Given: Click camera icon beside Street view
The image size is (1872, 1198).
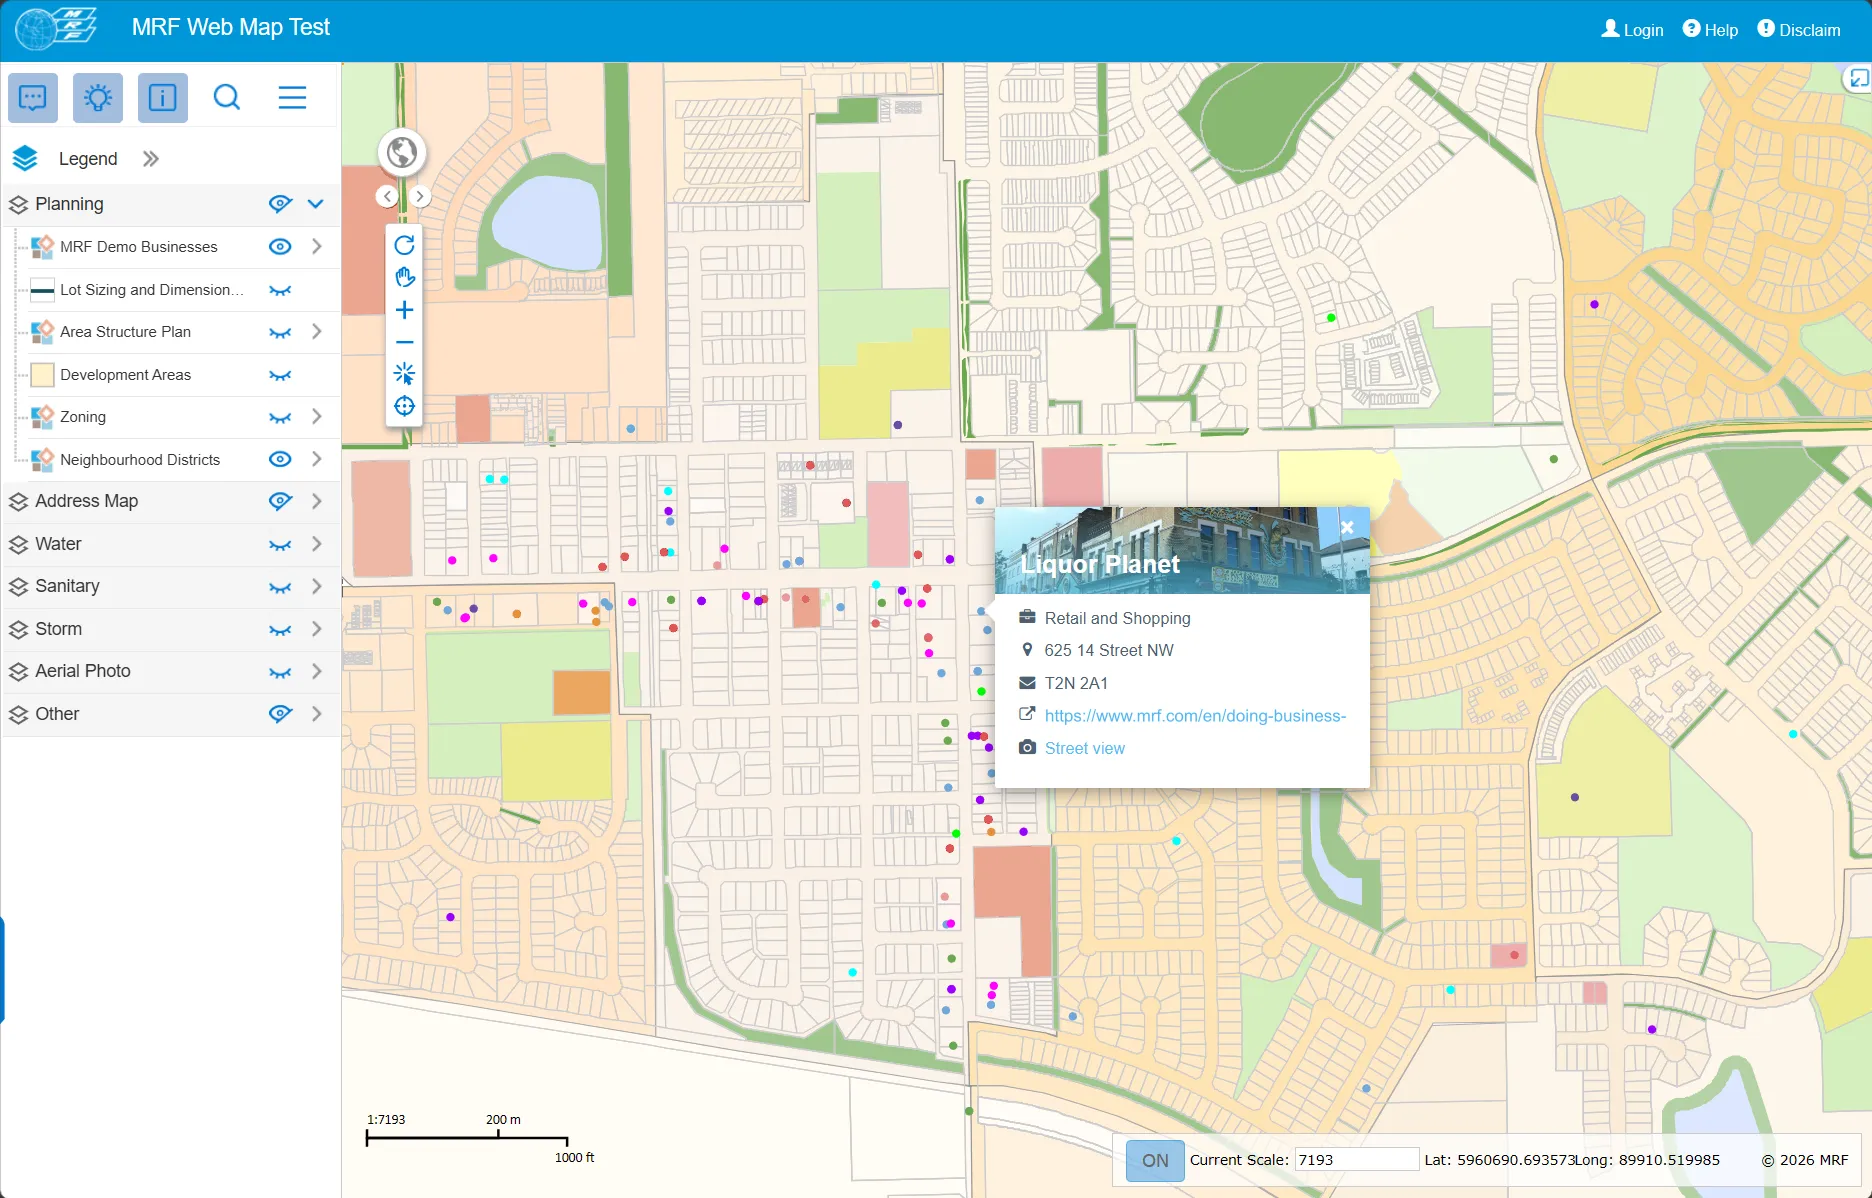Looking at the screenshot, I should [1027, 748].
